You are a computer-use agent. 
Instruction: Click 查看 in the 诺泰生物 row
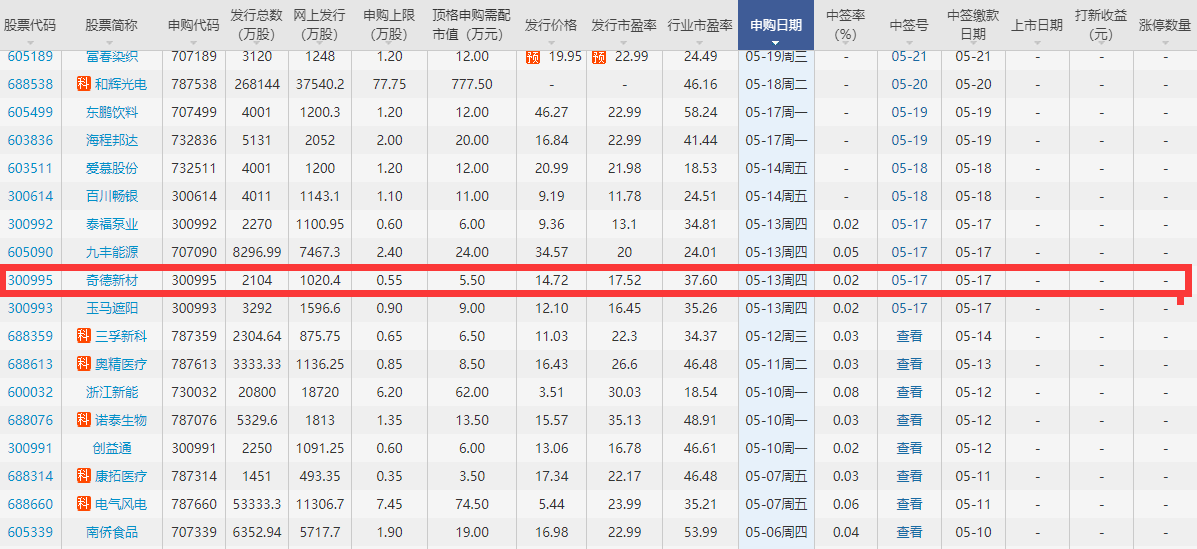click(x=909, y=420)
